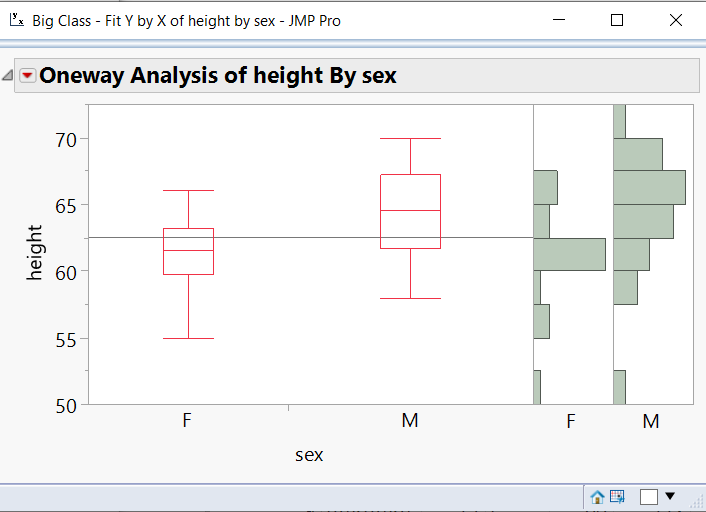Click the widest M histogram bar
The height and width of the screenshot is (512, 706).
click(649, 187)
